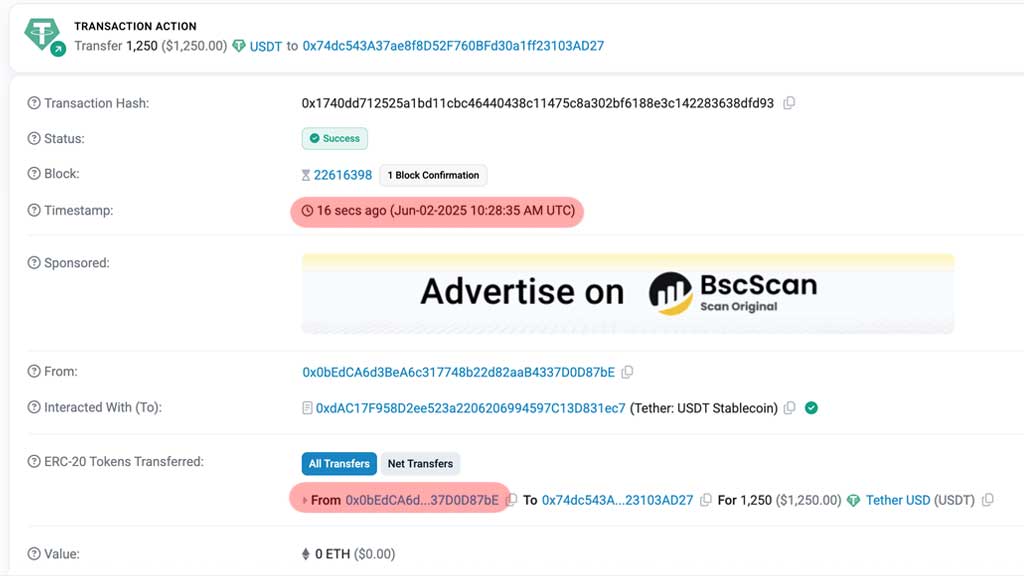
Task: Open recipient address in Transaction Action header
Action: [453, 46]
